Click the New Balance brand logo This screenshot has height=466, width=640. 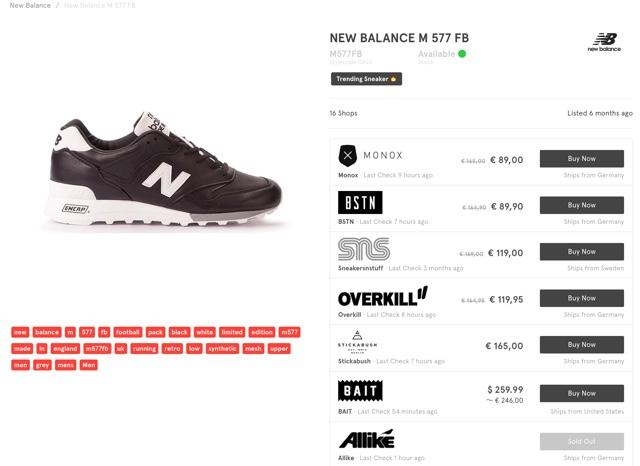point(604,42)
